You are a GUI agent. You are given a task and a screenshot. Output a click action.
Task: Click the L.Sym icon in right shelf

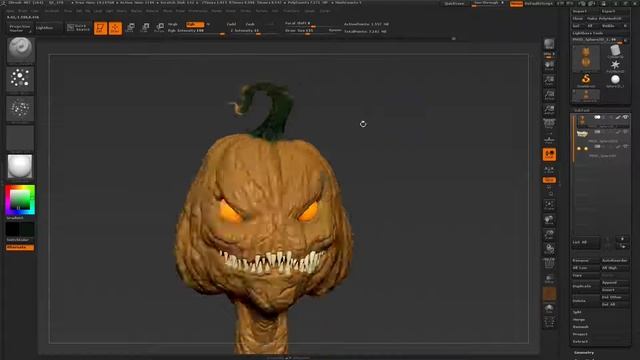[x=549, y=169]
